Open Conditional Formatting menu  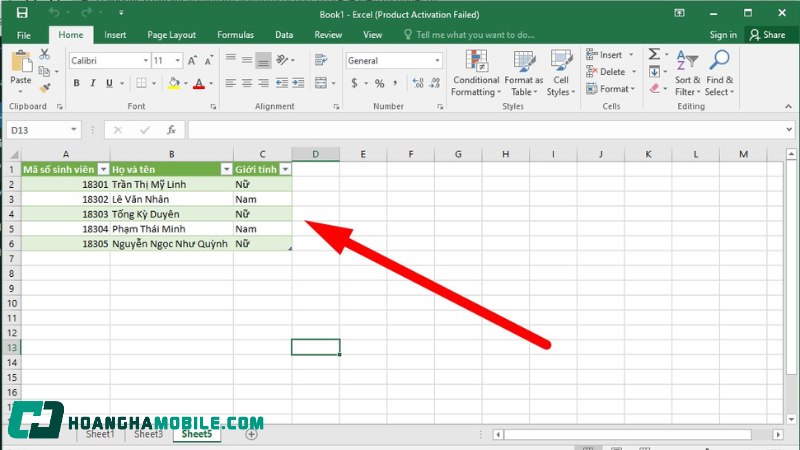point(476,73)
